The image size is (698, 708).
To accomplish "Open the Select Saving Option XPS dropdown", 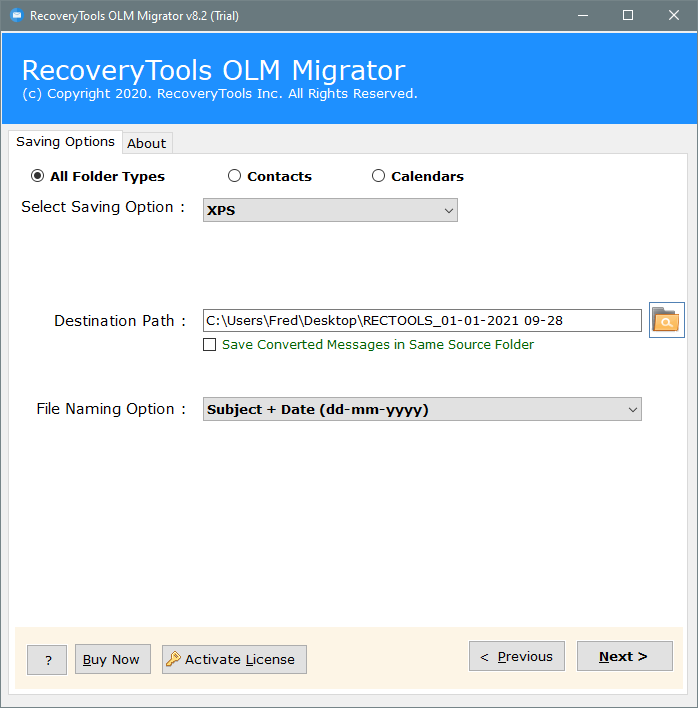I will [330, 210].
